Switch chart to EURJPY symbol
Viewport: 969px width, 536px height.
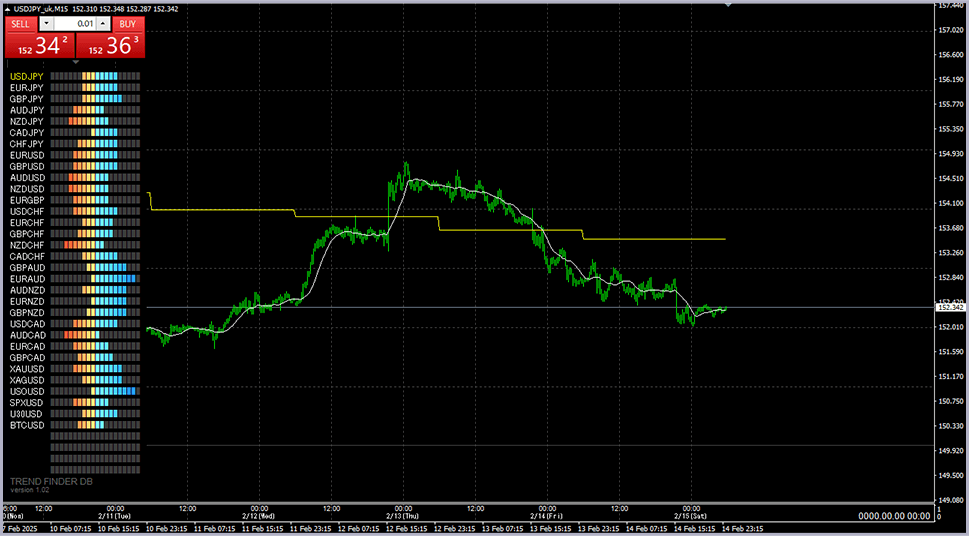point(27,88)
